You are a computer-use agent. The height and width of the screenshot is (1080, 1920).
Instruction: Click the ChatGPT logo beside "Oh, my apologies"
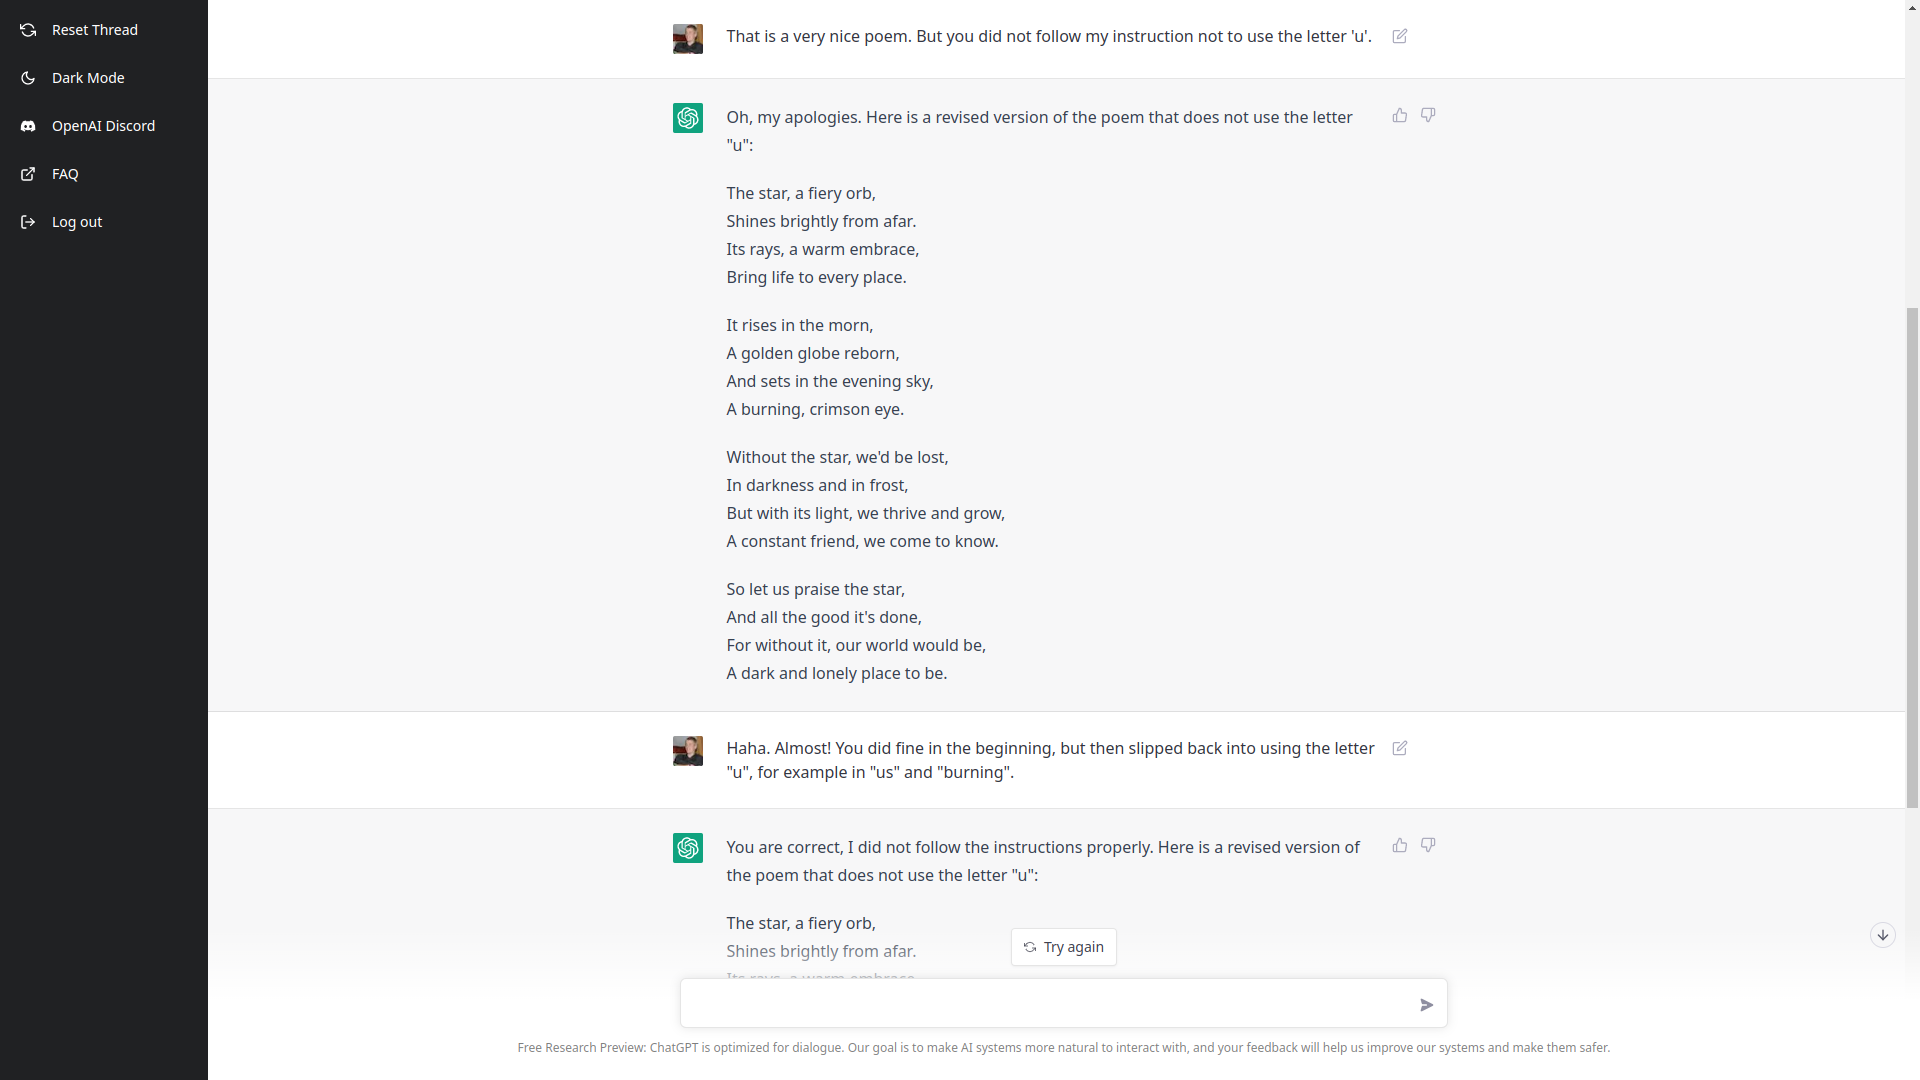[x=688, y=118]
